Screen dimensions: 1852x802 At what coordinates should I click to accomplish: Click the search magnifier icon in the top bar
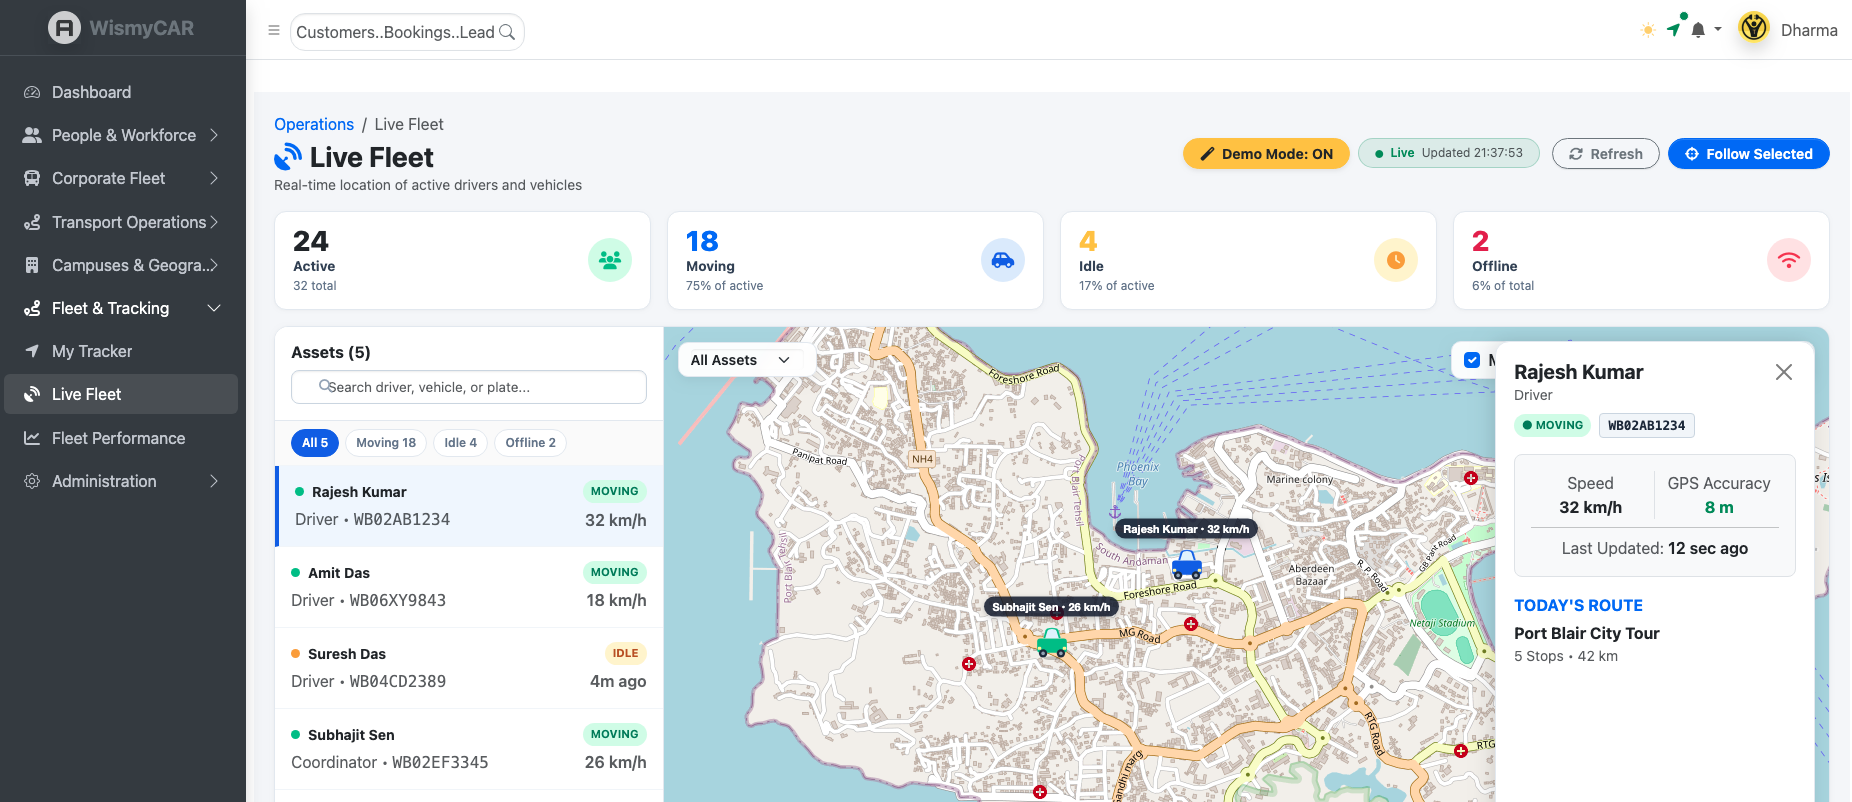[507, 32]
